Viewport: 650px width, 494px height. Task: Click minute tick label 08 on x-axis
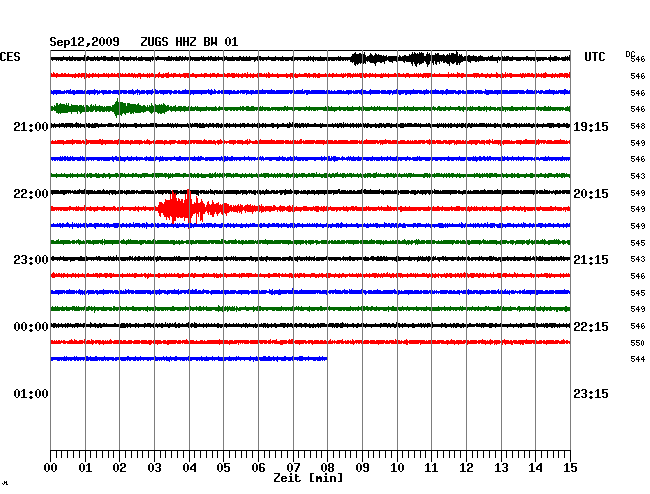tap(327, 467)
